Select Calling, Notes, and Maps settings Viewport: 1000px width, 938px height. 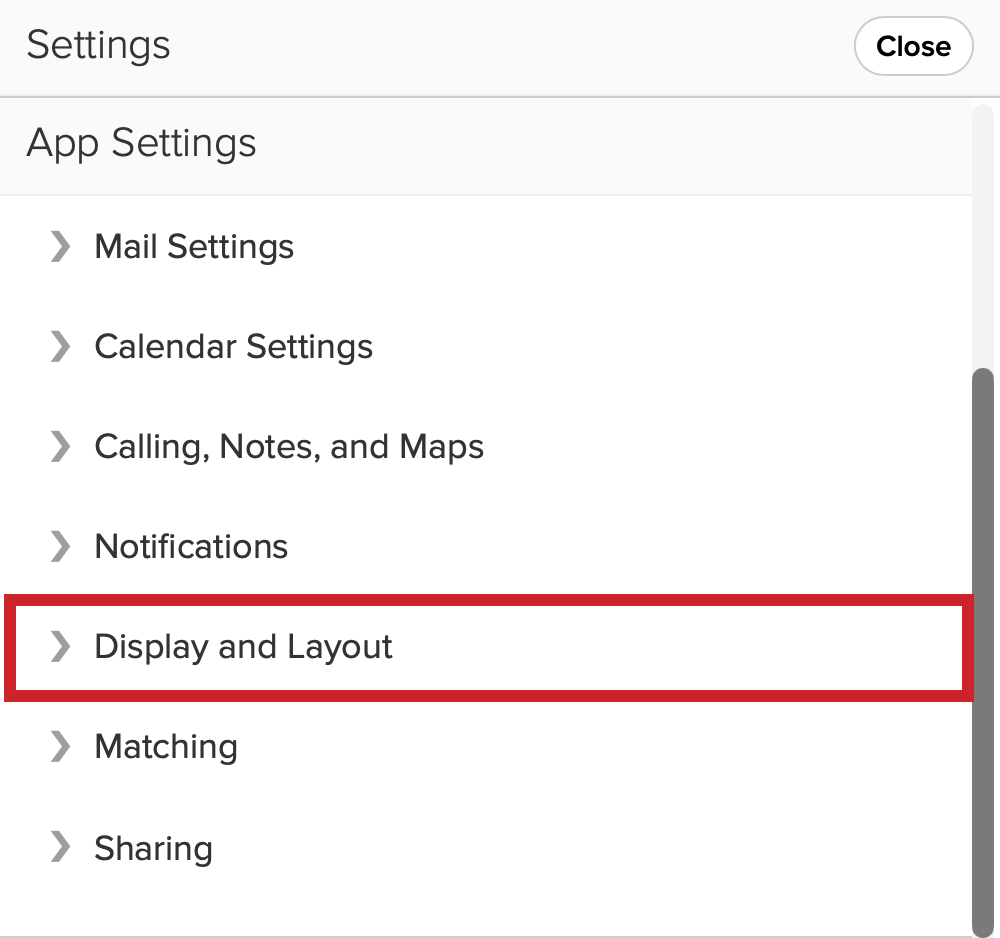point(288,447)
